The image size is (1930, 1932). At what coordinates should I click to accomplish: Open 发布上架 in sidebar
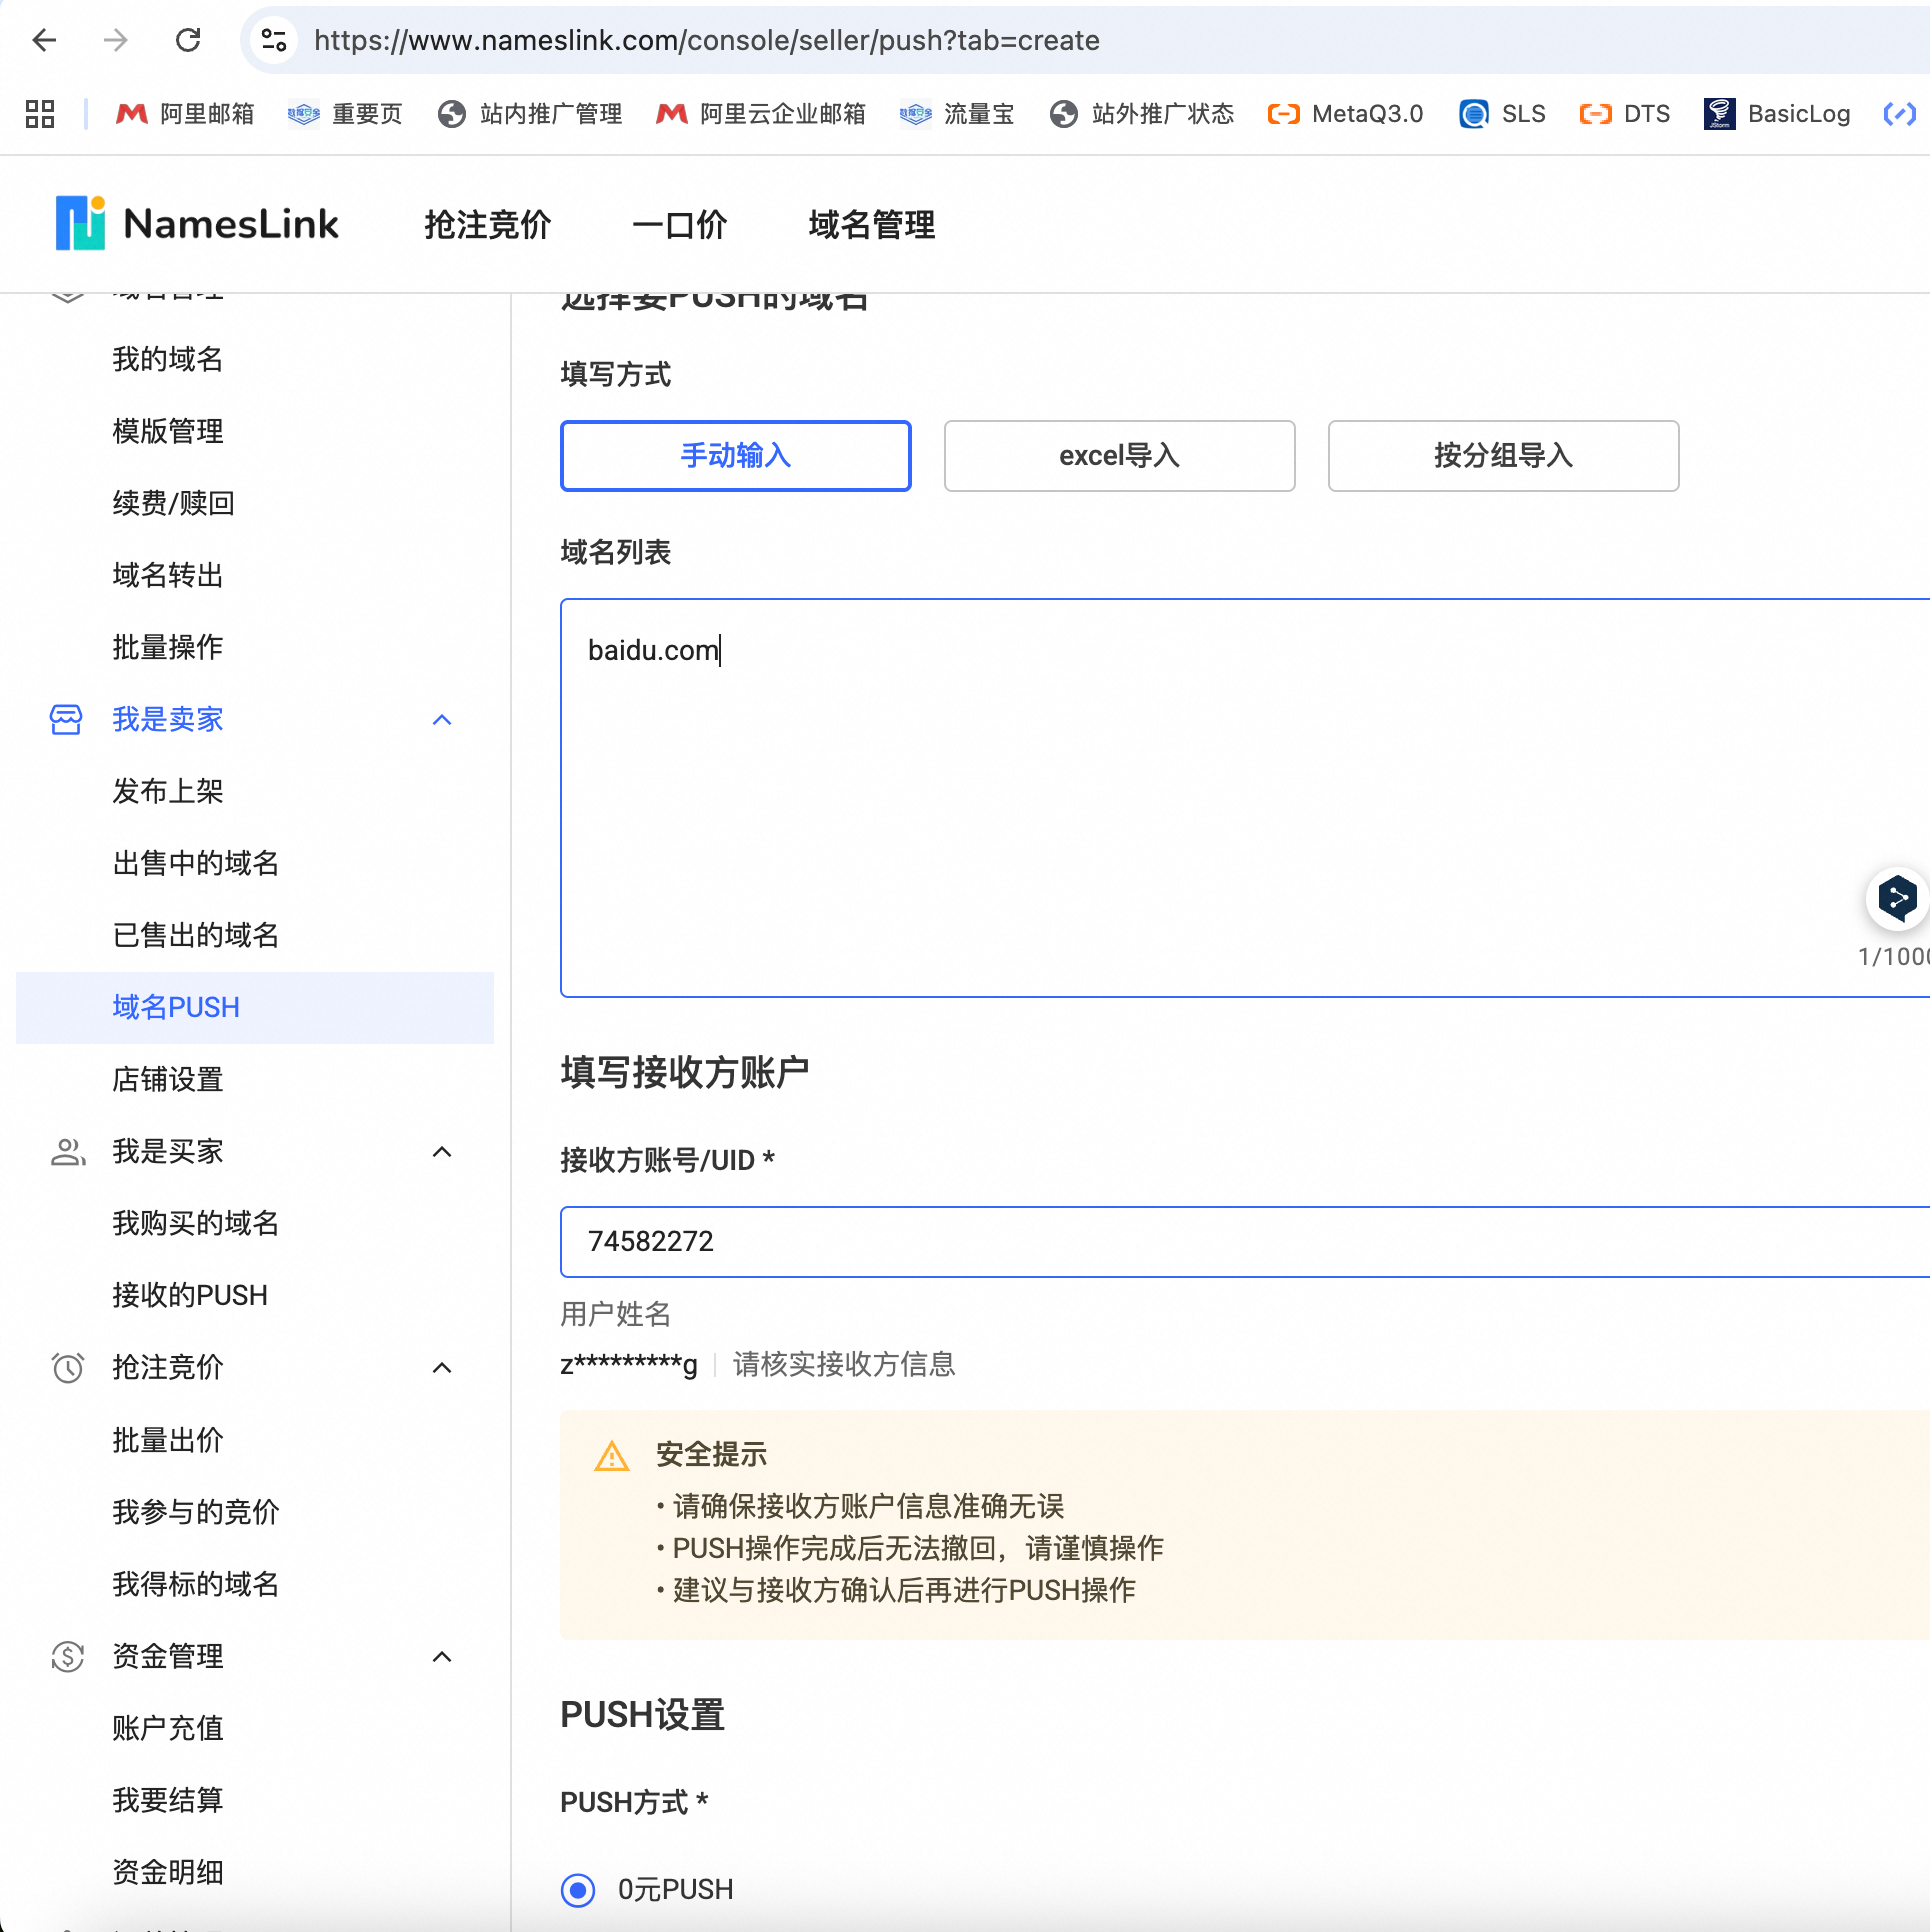pyautogui.click(x=168, y=791)
